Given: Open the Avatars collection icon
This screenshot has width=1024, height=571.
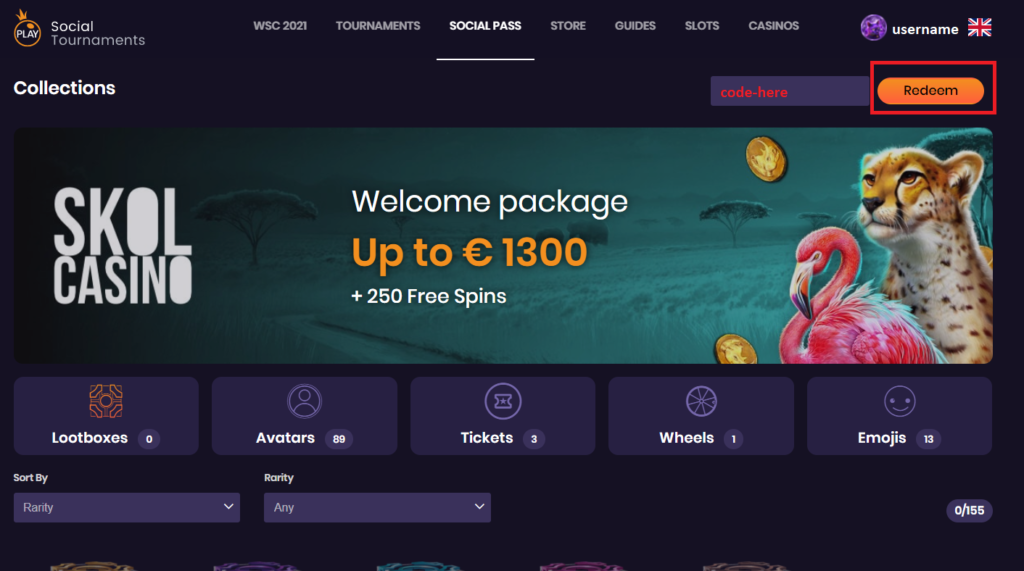Looking at the screenshot, I should [x=304, y=401].
